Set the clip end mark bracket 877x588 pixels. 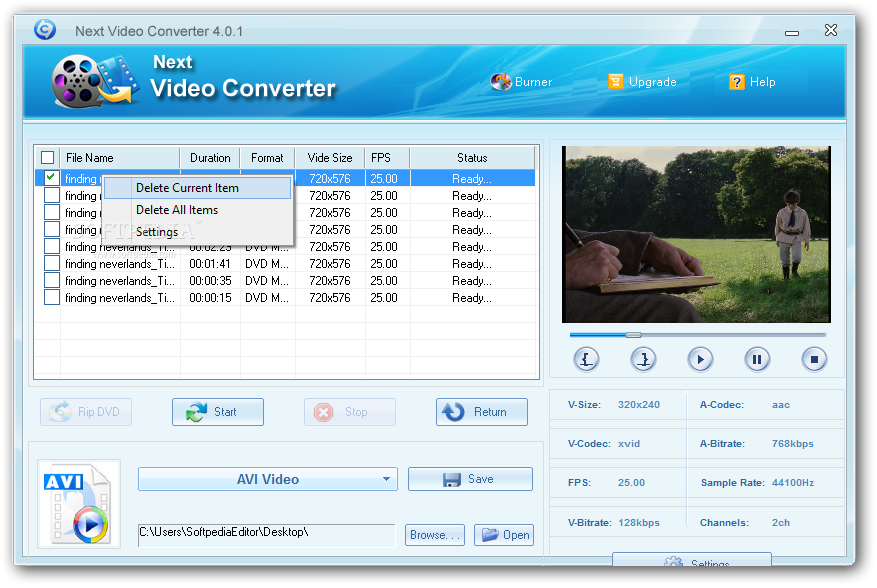point(643,359)
